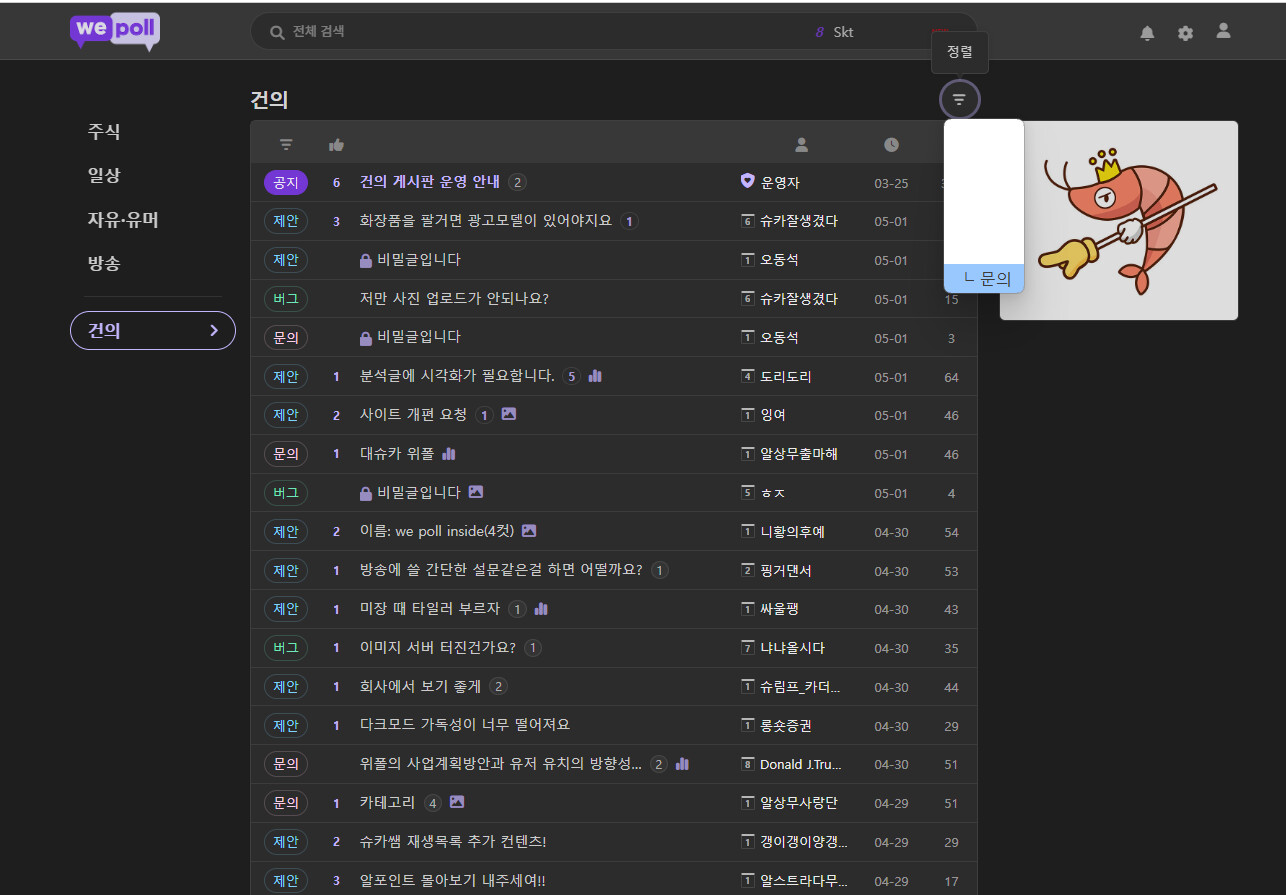The height and width of the screenshot is (895, 1286).
Task: Click the category filter icon in table header
Action: tap(286, 145)
